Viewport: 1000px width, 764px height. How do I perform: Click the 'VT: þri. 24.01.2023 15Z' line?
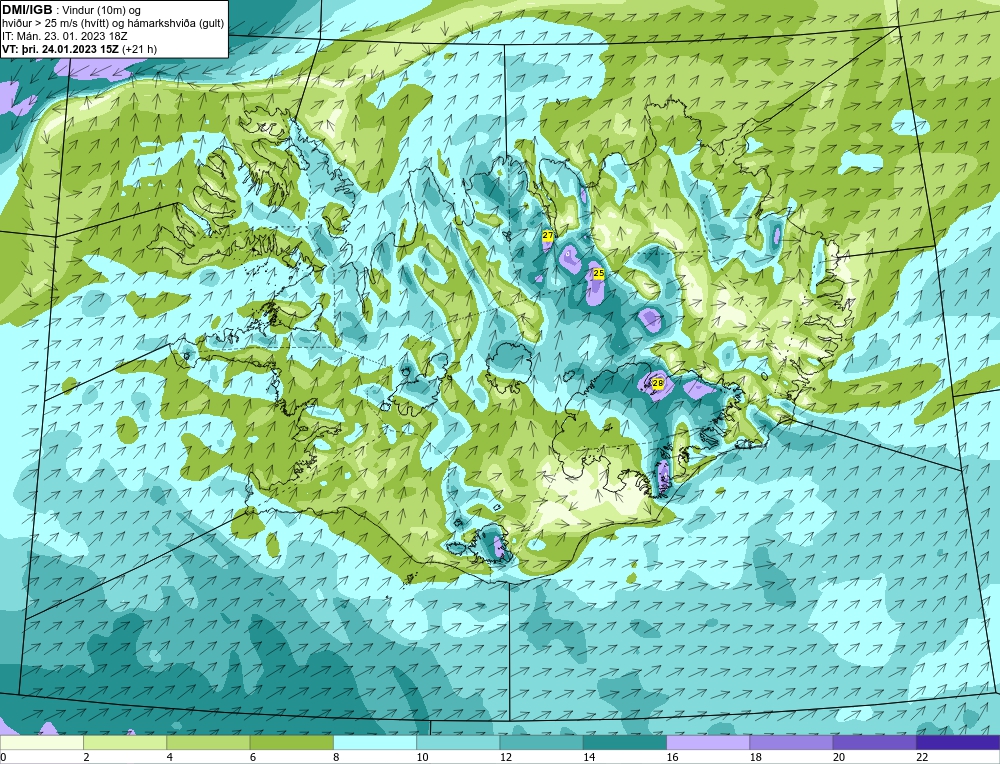[x=61, y=48]
